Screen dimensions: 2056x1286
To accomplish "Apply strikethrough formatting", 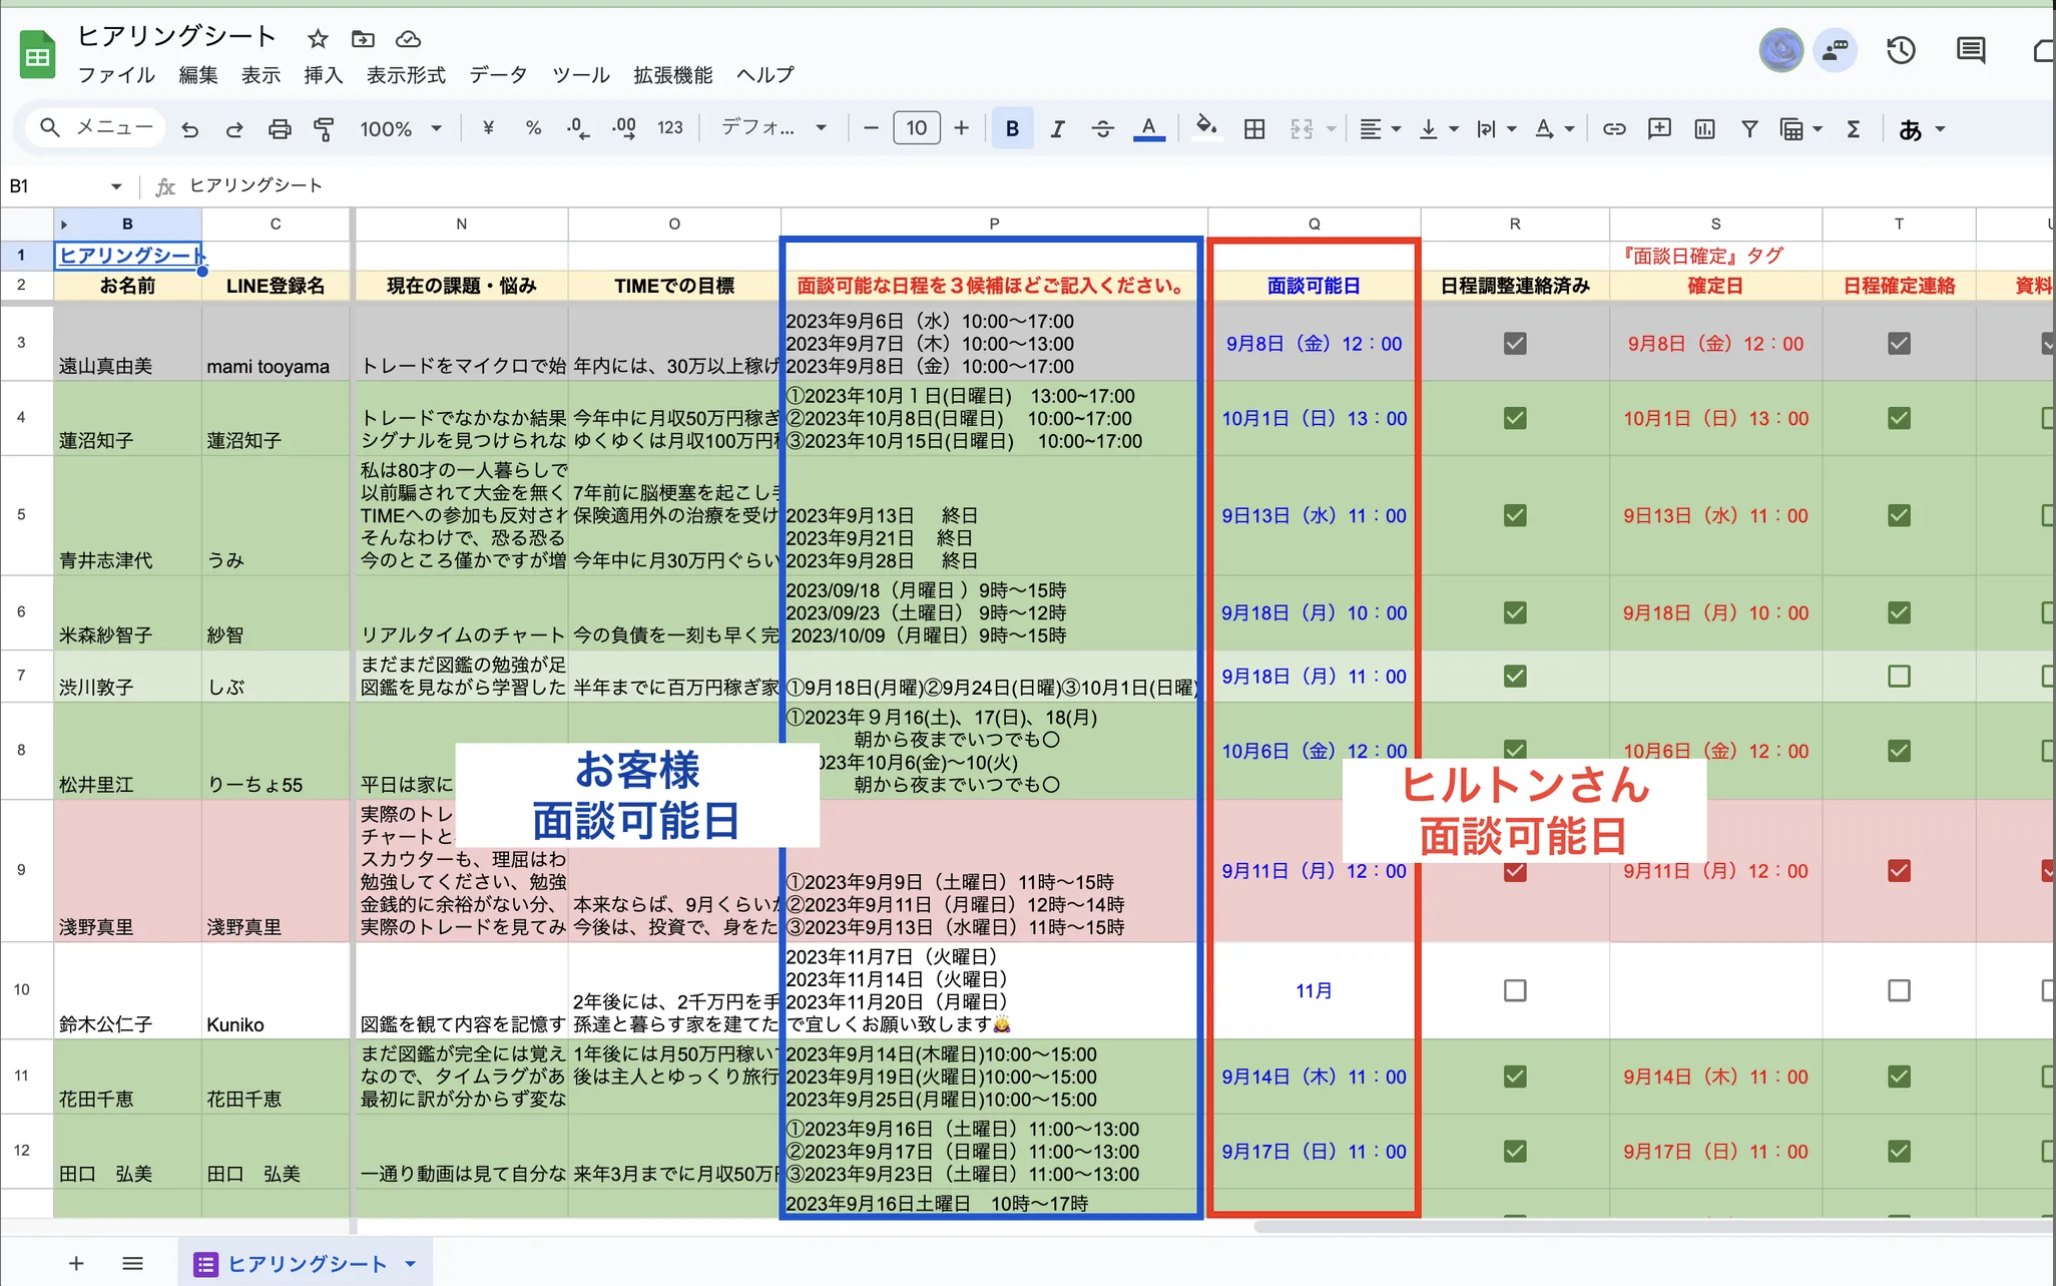I will [x=1102, y=128].
